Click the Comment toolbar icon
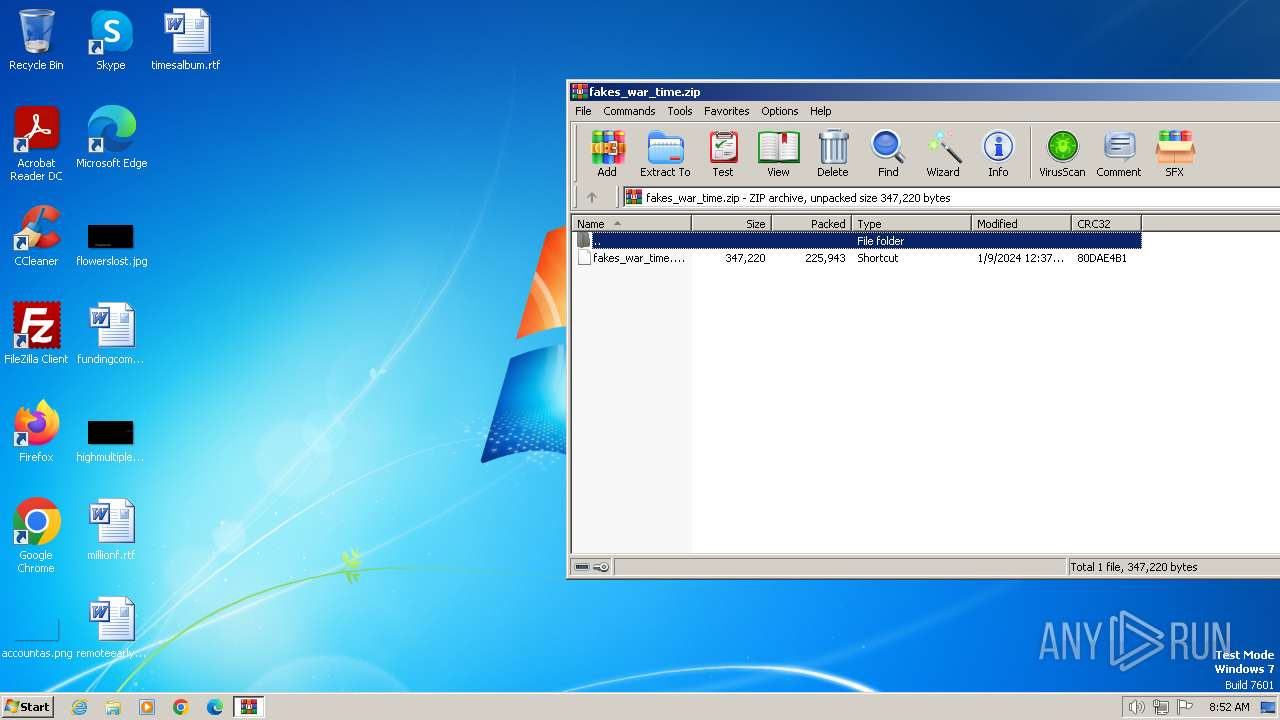This screenshot has height=720, width=1280. 1119,154
